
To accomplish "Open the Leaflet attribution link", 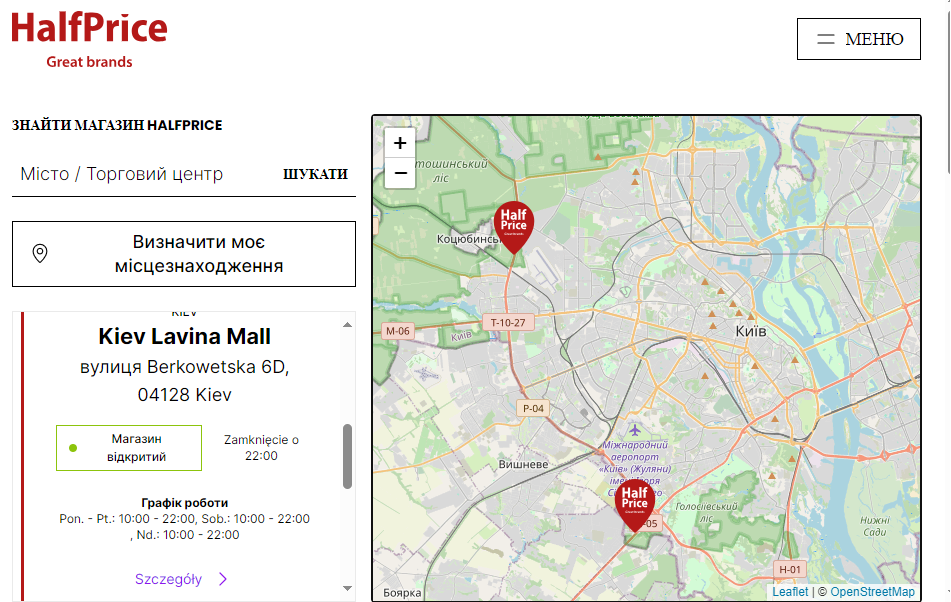I will click(x=790, y=592).
